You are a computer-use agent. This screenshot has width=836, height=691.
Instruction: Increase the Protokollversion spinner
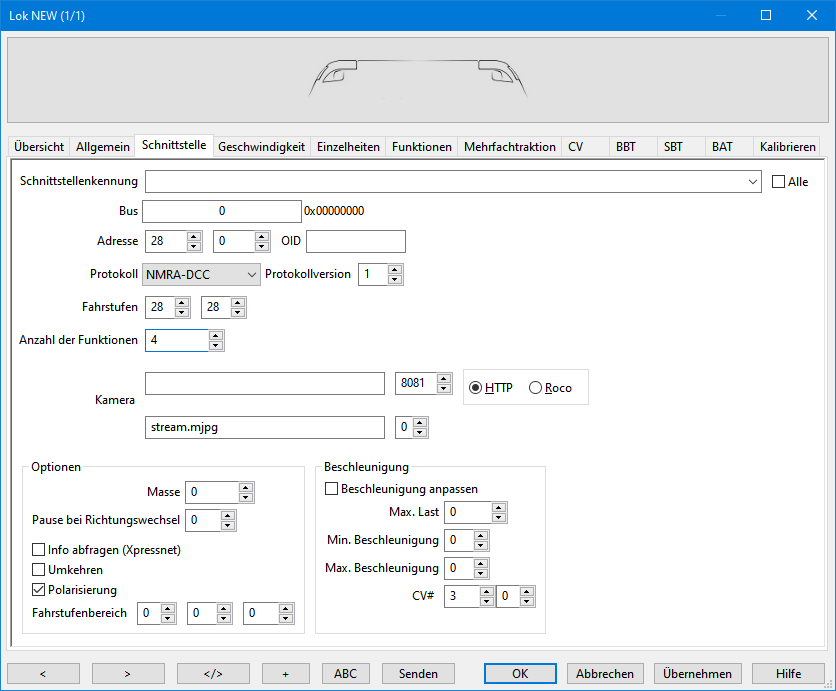tap(395, 269)
